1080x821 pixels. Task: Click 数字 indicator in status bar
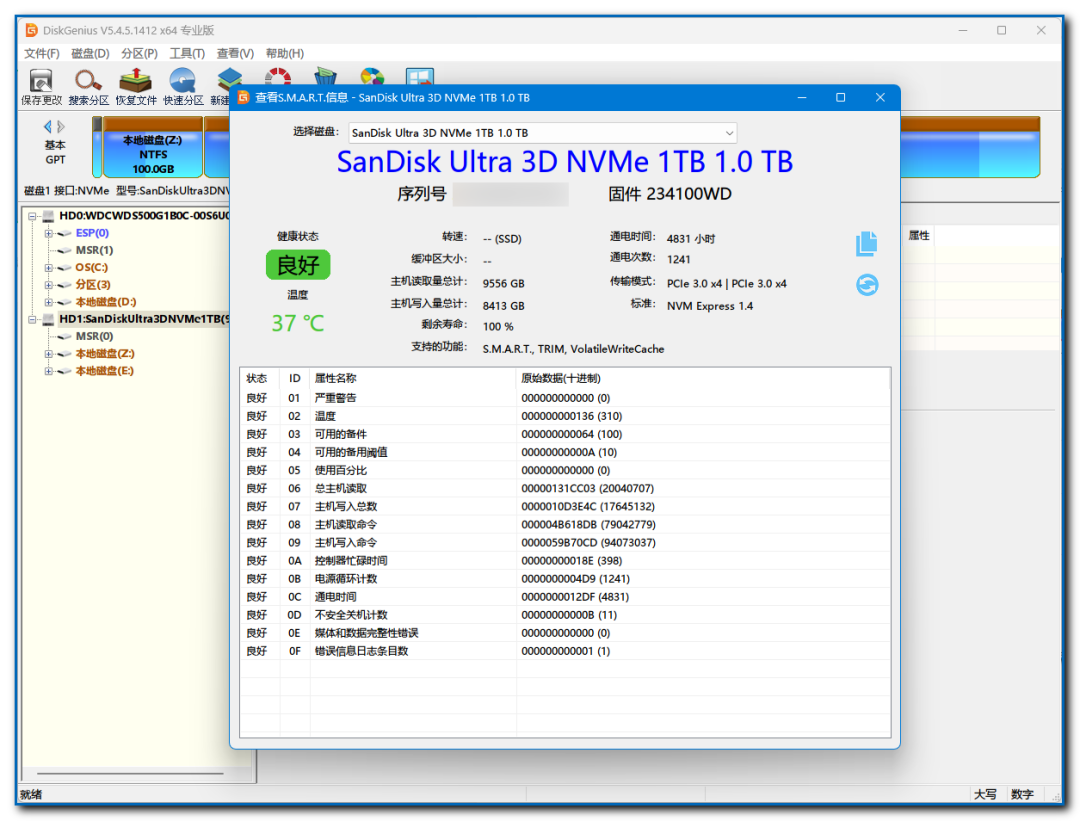[x=1022, y=794]
